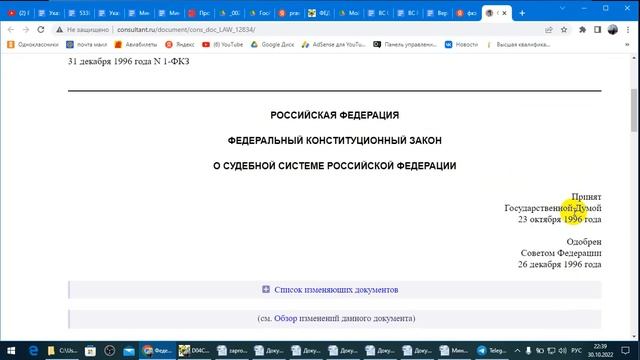Open the 'почта майл' bookmark

87,44
